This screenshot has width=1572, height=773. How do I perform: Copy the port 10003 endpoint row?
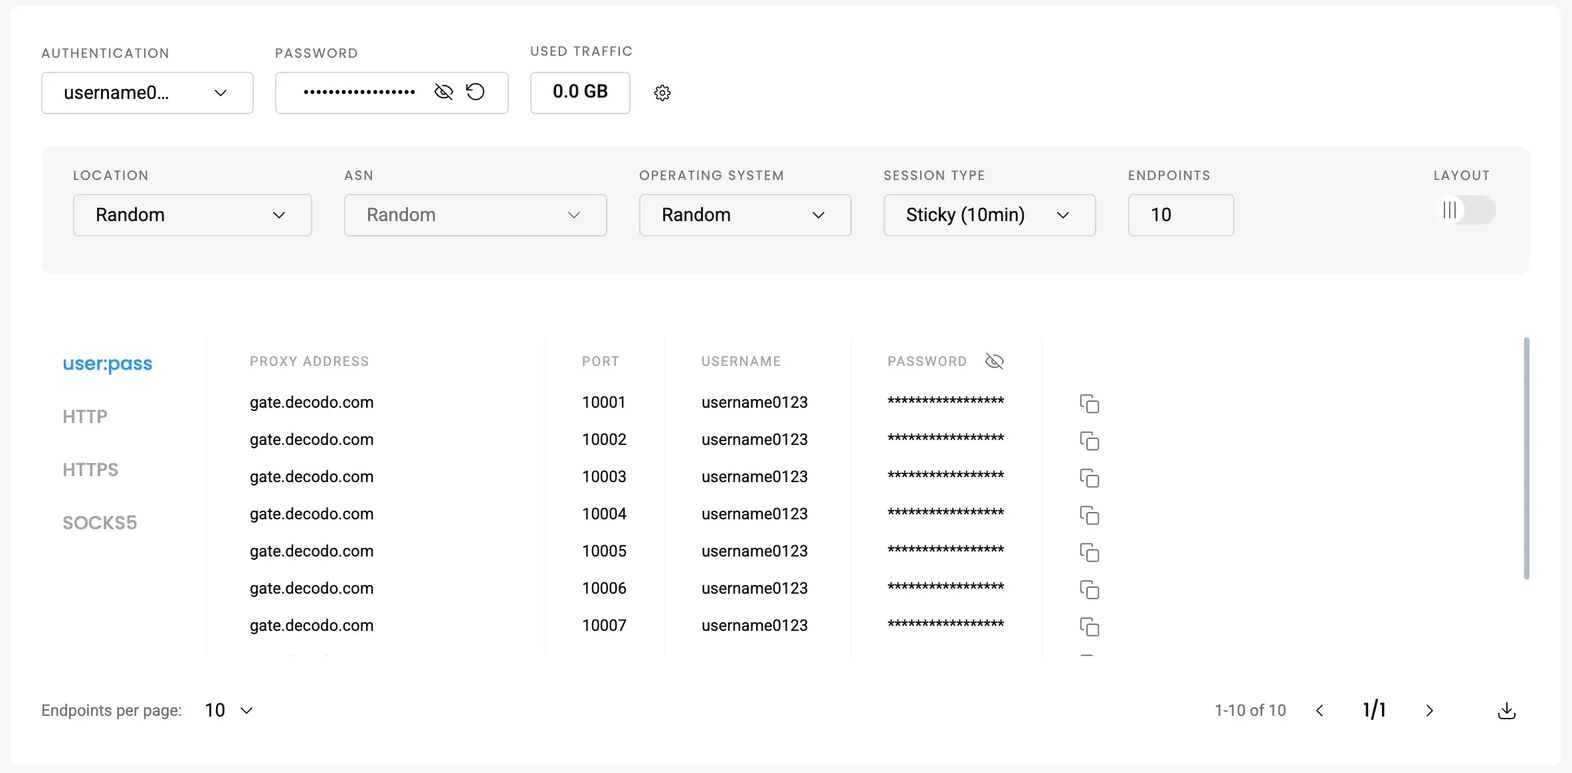pos(1089,478)
